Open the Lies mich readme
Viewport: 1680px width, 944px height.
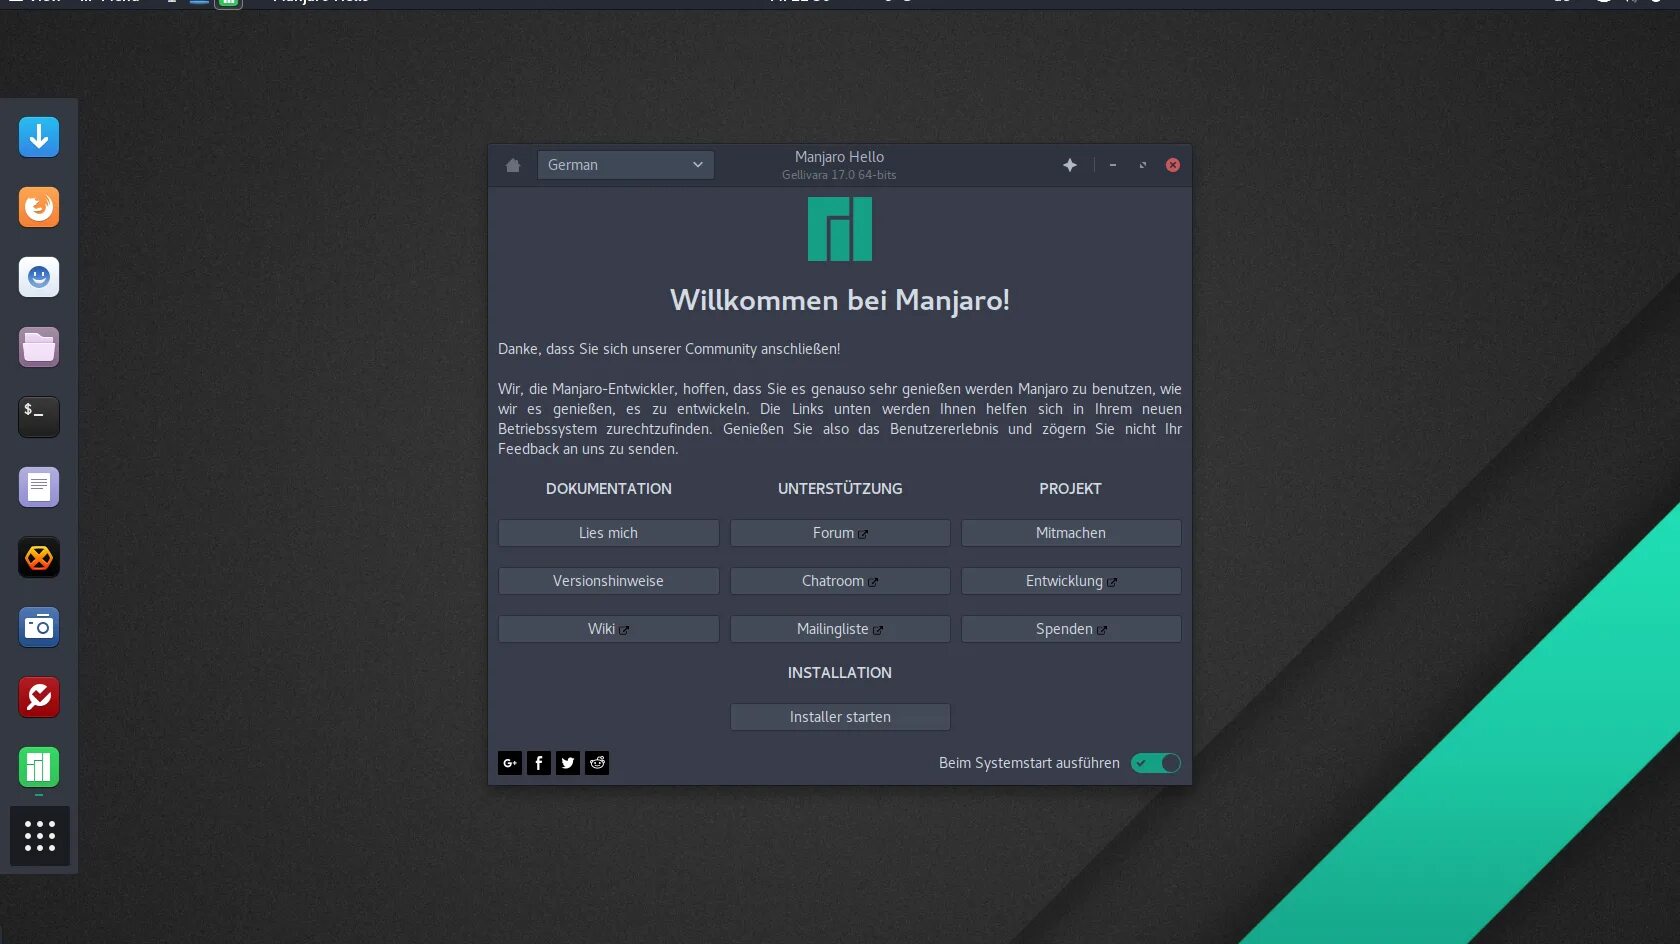609,533
